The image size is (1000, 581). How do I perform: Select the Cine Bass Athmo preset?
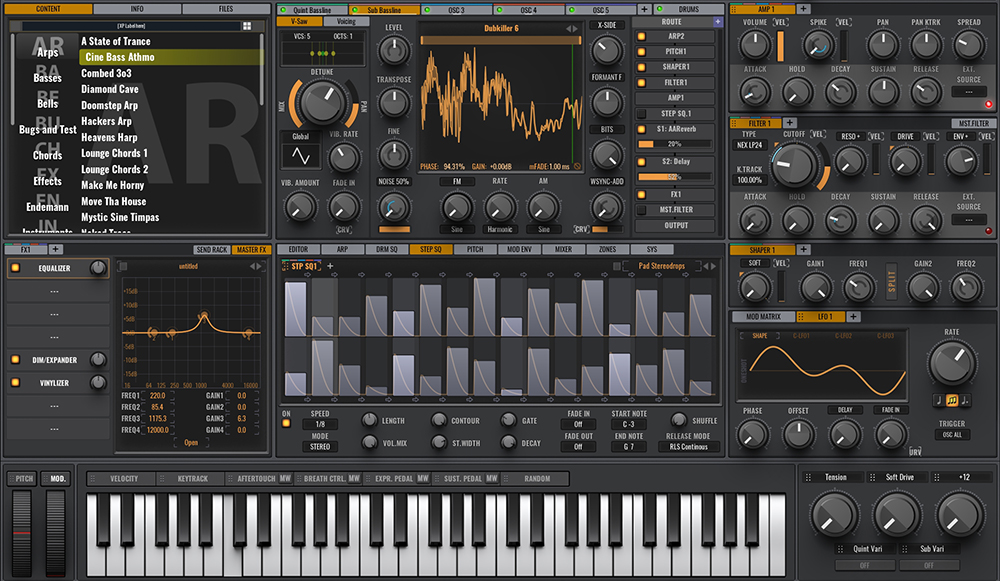coord(171,57)
